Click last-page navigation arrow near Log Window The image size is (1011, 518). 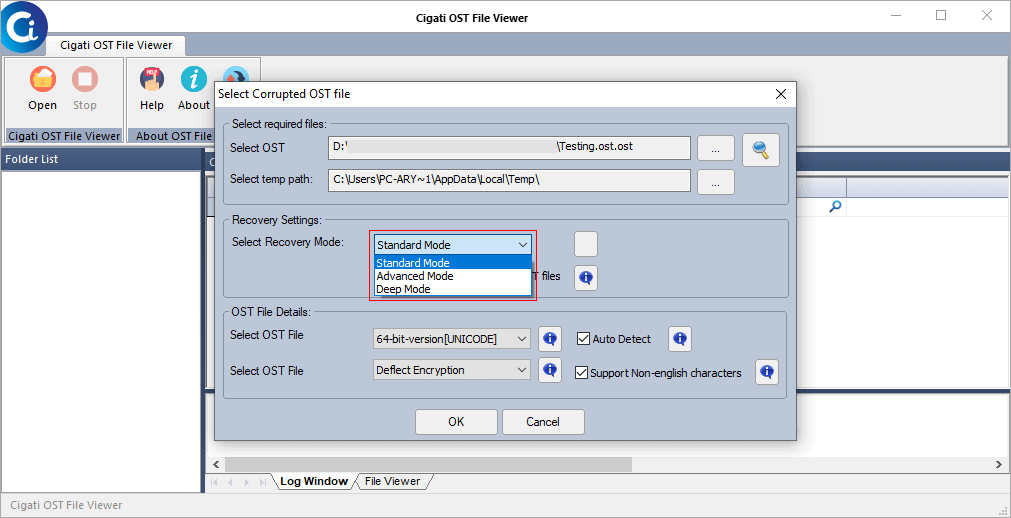pyautogui.click(x=262, y=482)
